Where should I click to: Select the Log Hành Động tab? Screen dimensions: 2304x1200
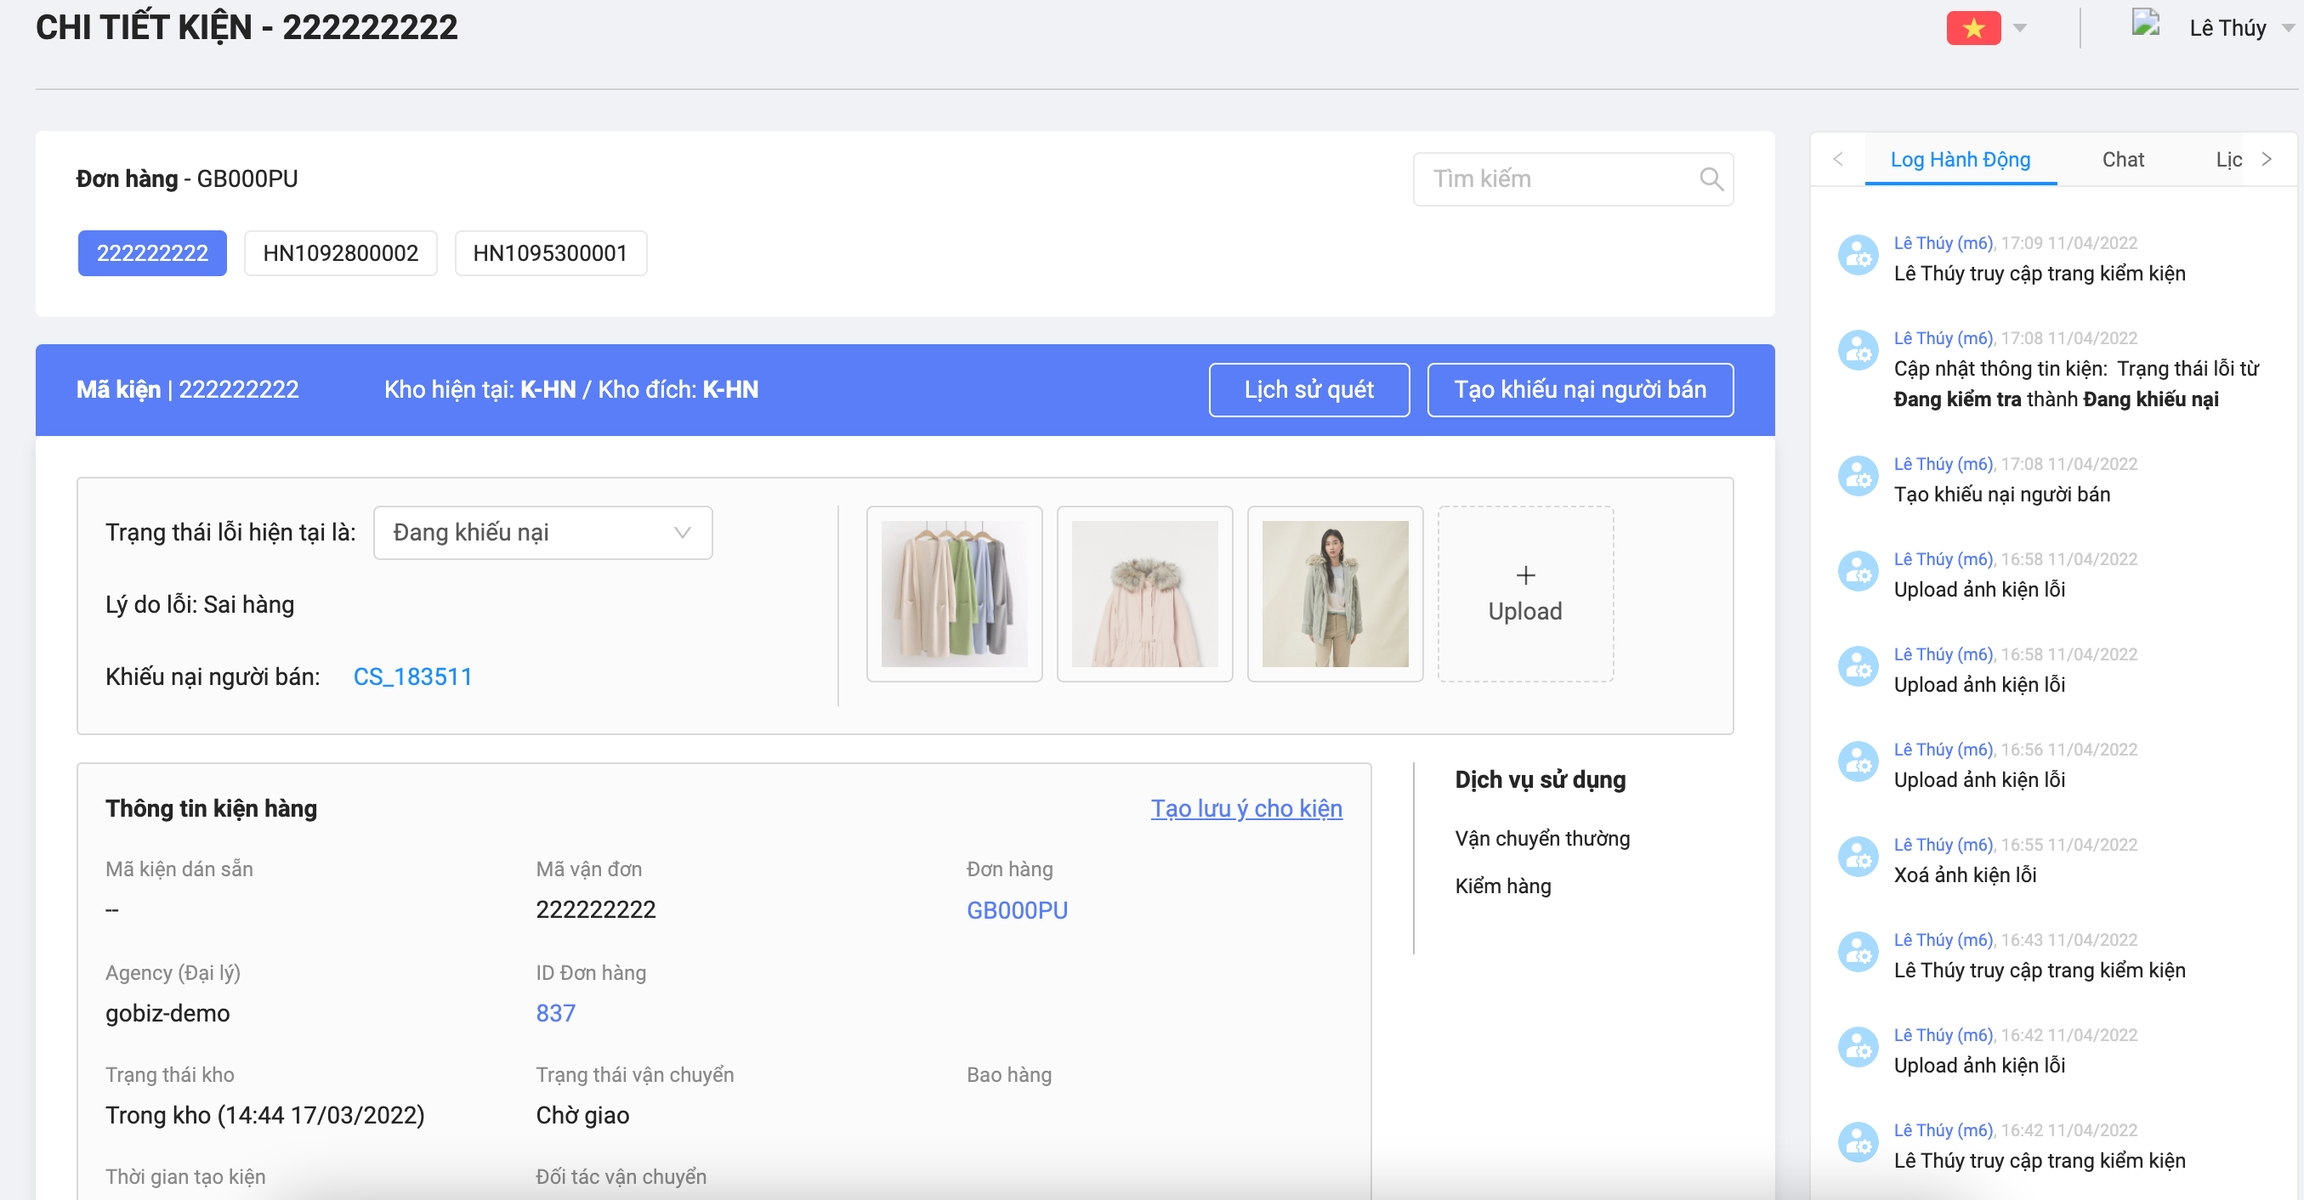[x=1960, y=160]
